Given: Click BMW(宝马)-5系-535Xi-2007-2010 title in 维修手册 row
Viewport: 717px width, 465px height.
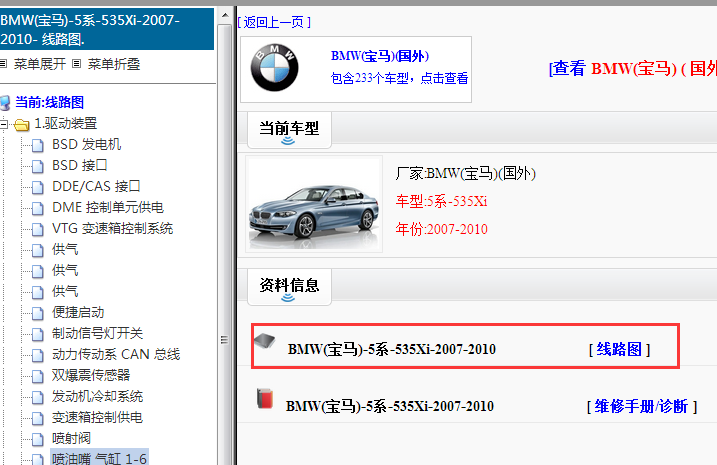Looking at the screenshot, I should pos(390,406).
